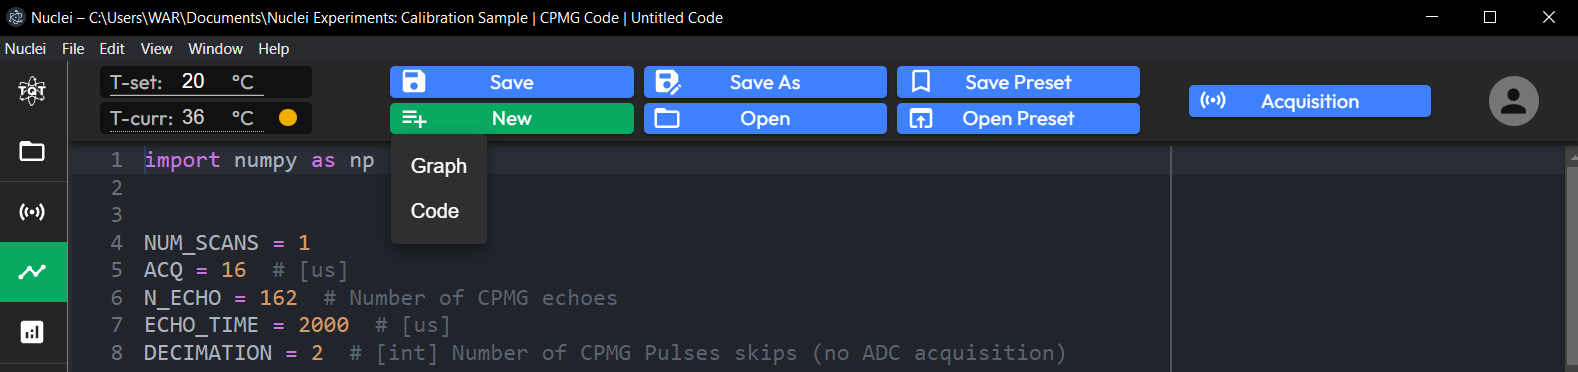
Task: Click the Save Preset bookmark button
Action: (x=1018, y=82)
